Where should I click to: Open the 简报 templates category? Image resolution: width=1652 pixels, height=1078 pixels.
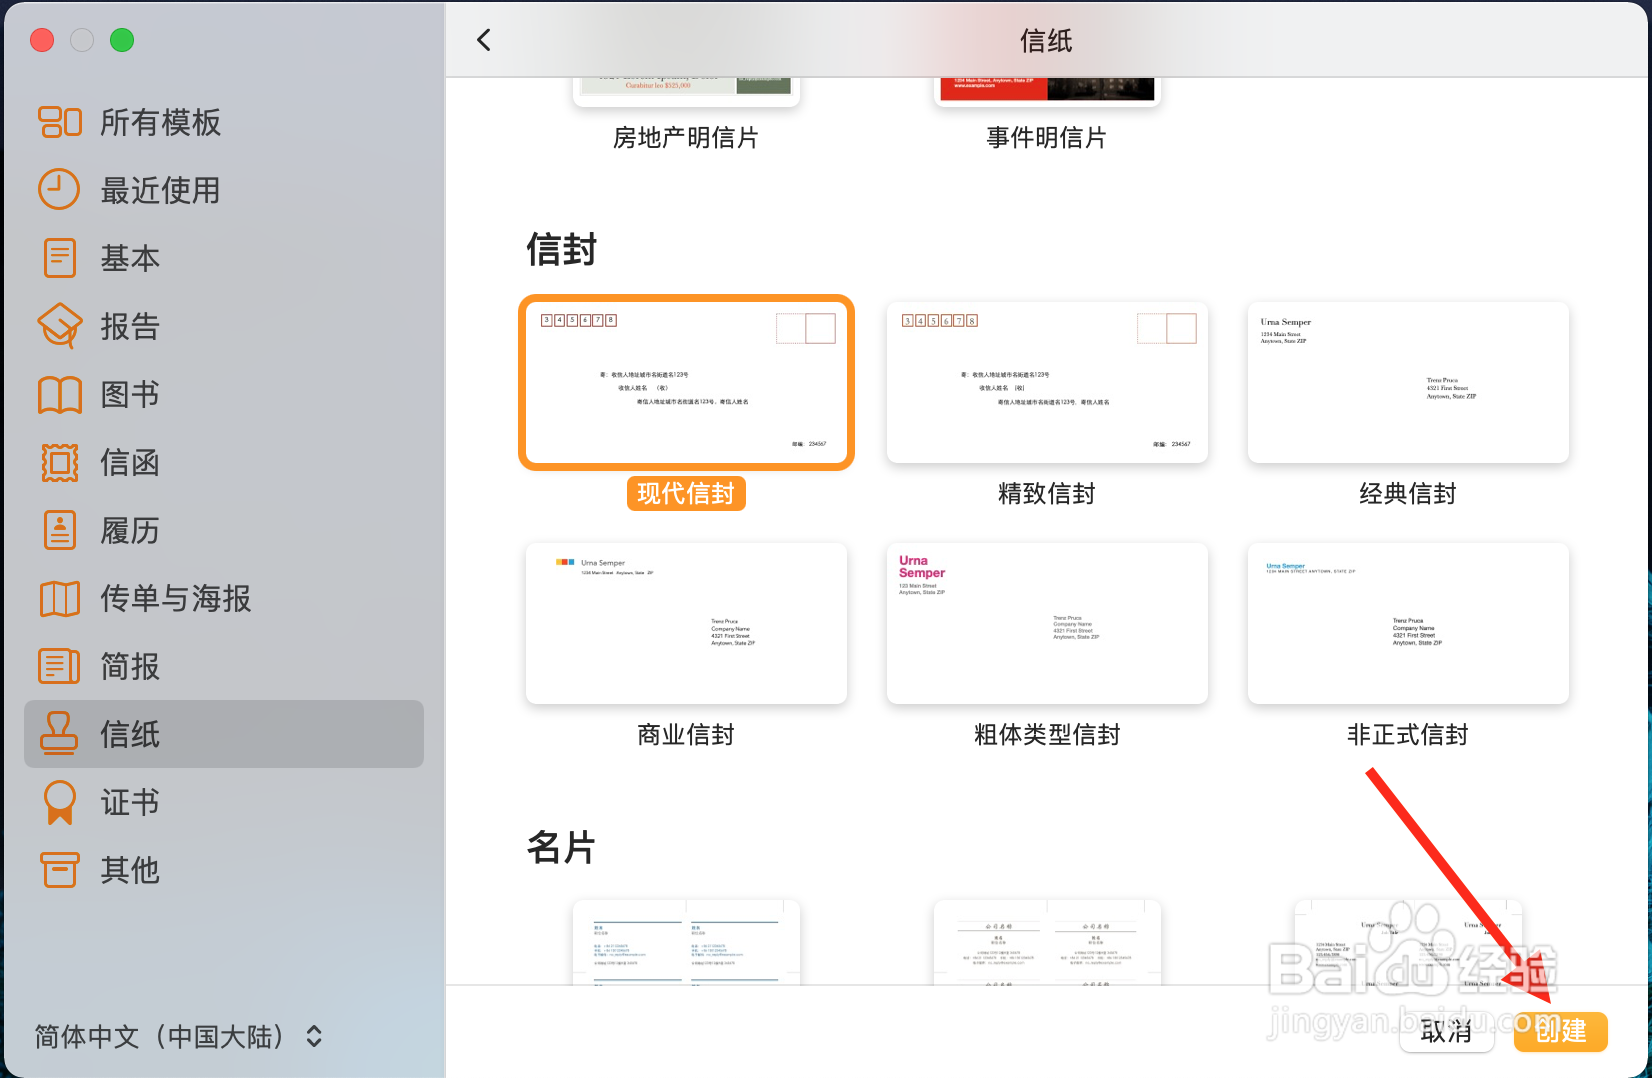coord(128,666)
